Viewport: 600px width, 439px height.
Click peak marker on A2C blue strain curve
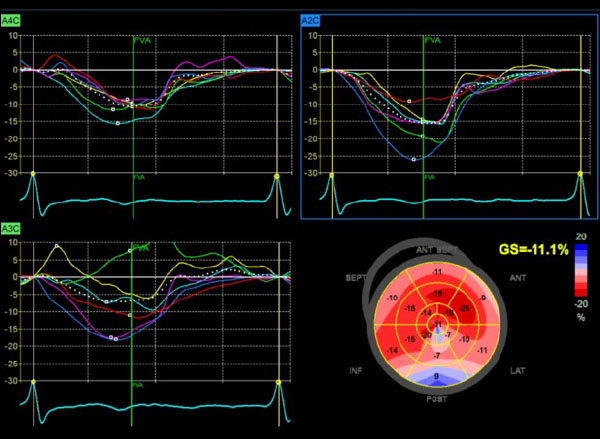point(414,159)
